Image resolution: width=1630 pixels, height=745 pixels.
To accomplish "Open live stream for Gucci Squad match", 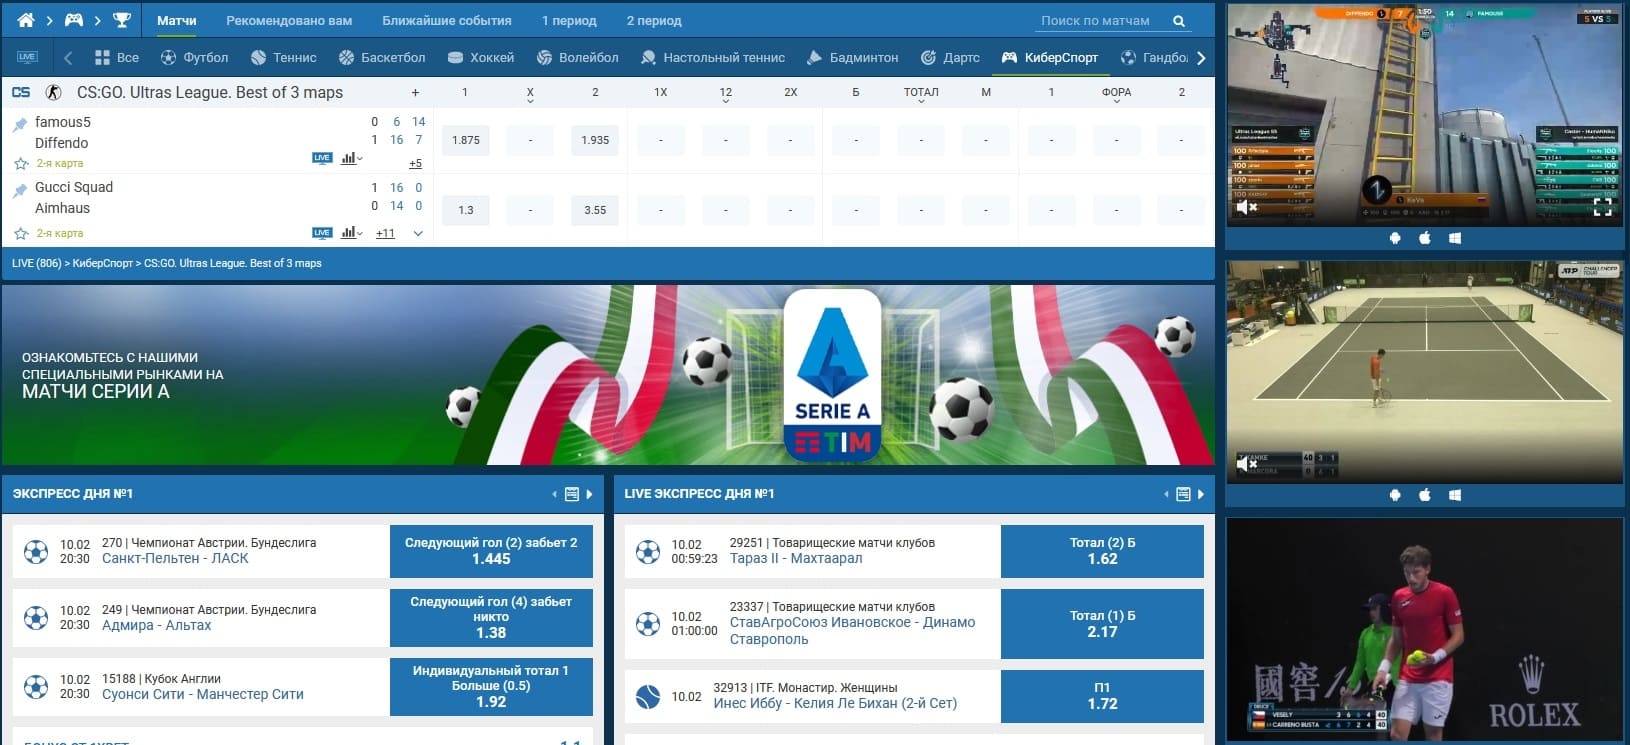I will pos(322,233).
